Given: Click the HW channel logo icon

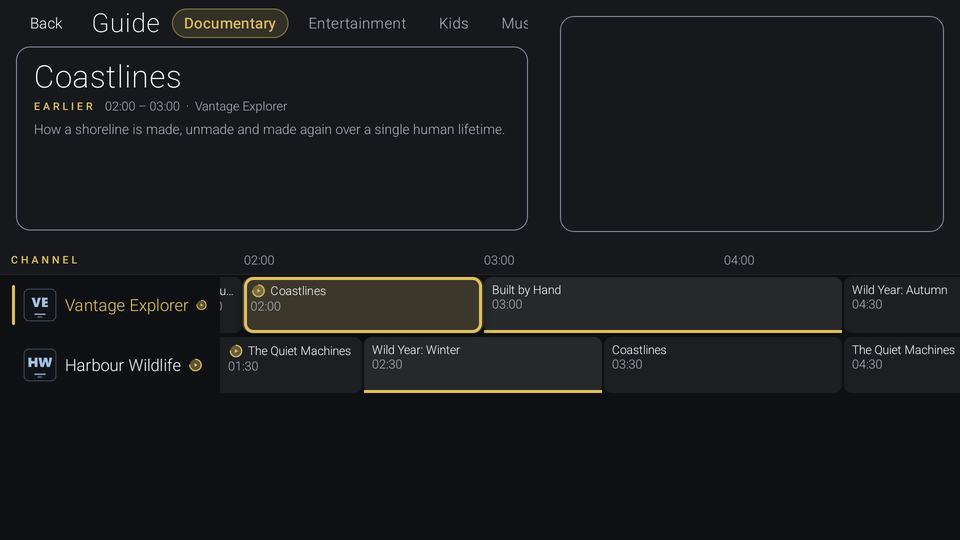Looking at the screenshot, I should coord(40,365).
